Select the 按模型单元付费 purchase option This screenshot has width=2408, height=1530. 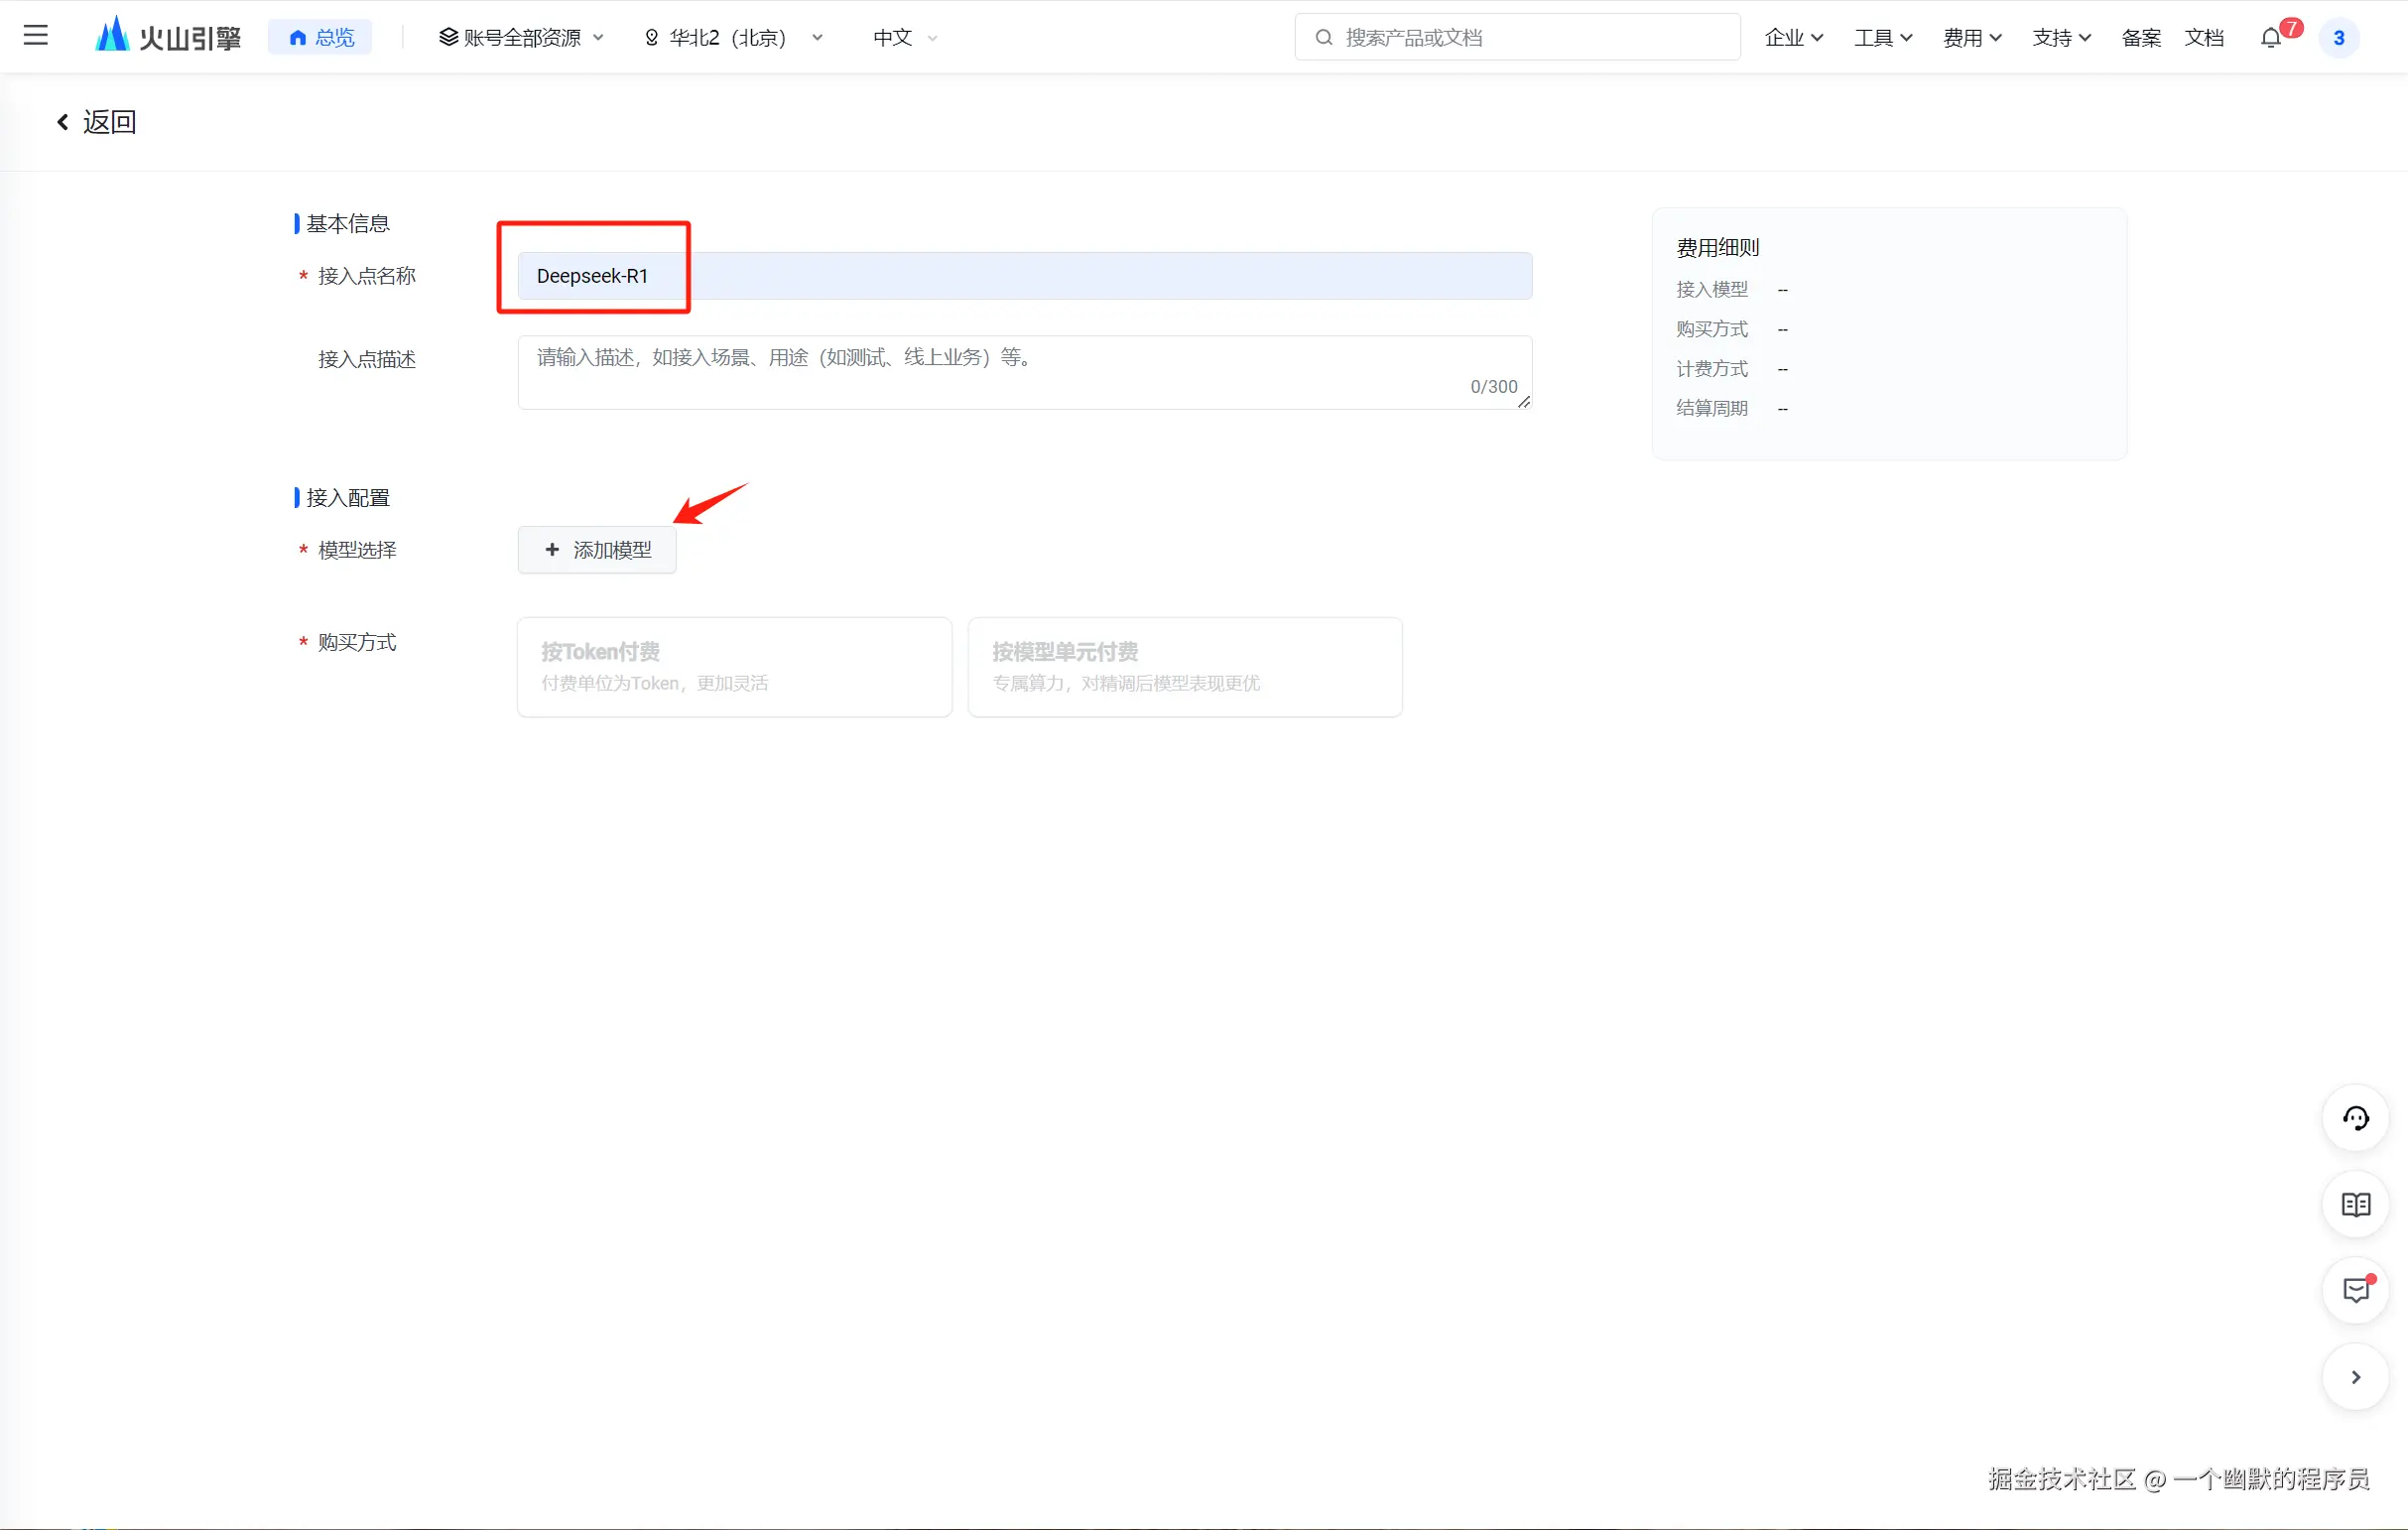click(x=1184, y=667)
